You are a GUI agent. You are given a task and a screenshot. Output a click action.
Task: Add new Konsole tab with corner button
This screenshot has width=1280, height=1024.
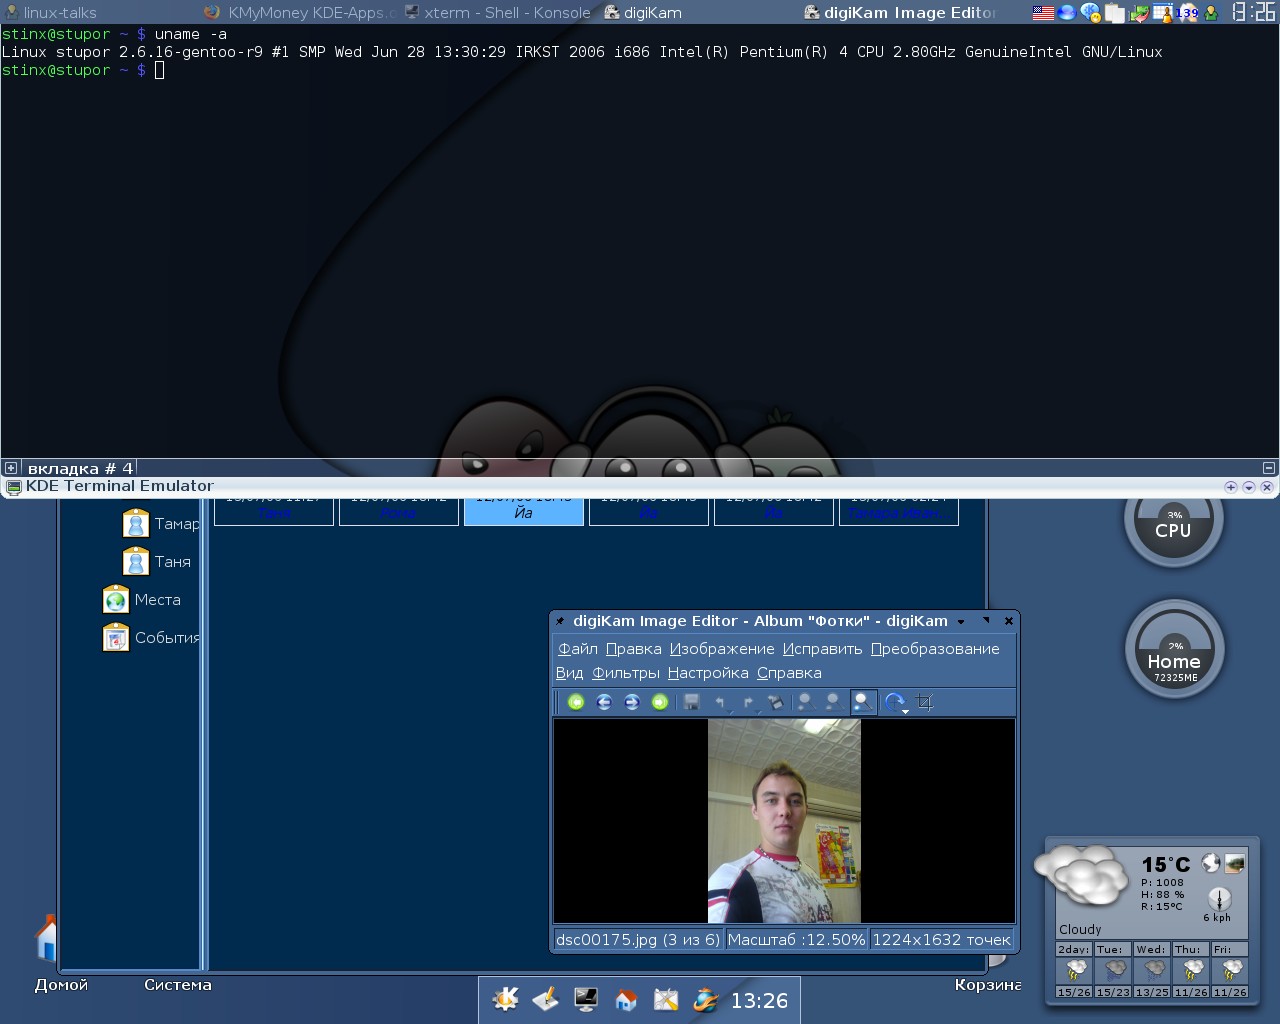click(x=11, y=468)
